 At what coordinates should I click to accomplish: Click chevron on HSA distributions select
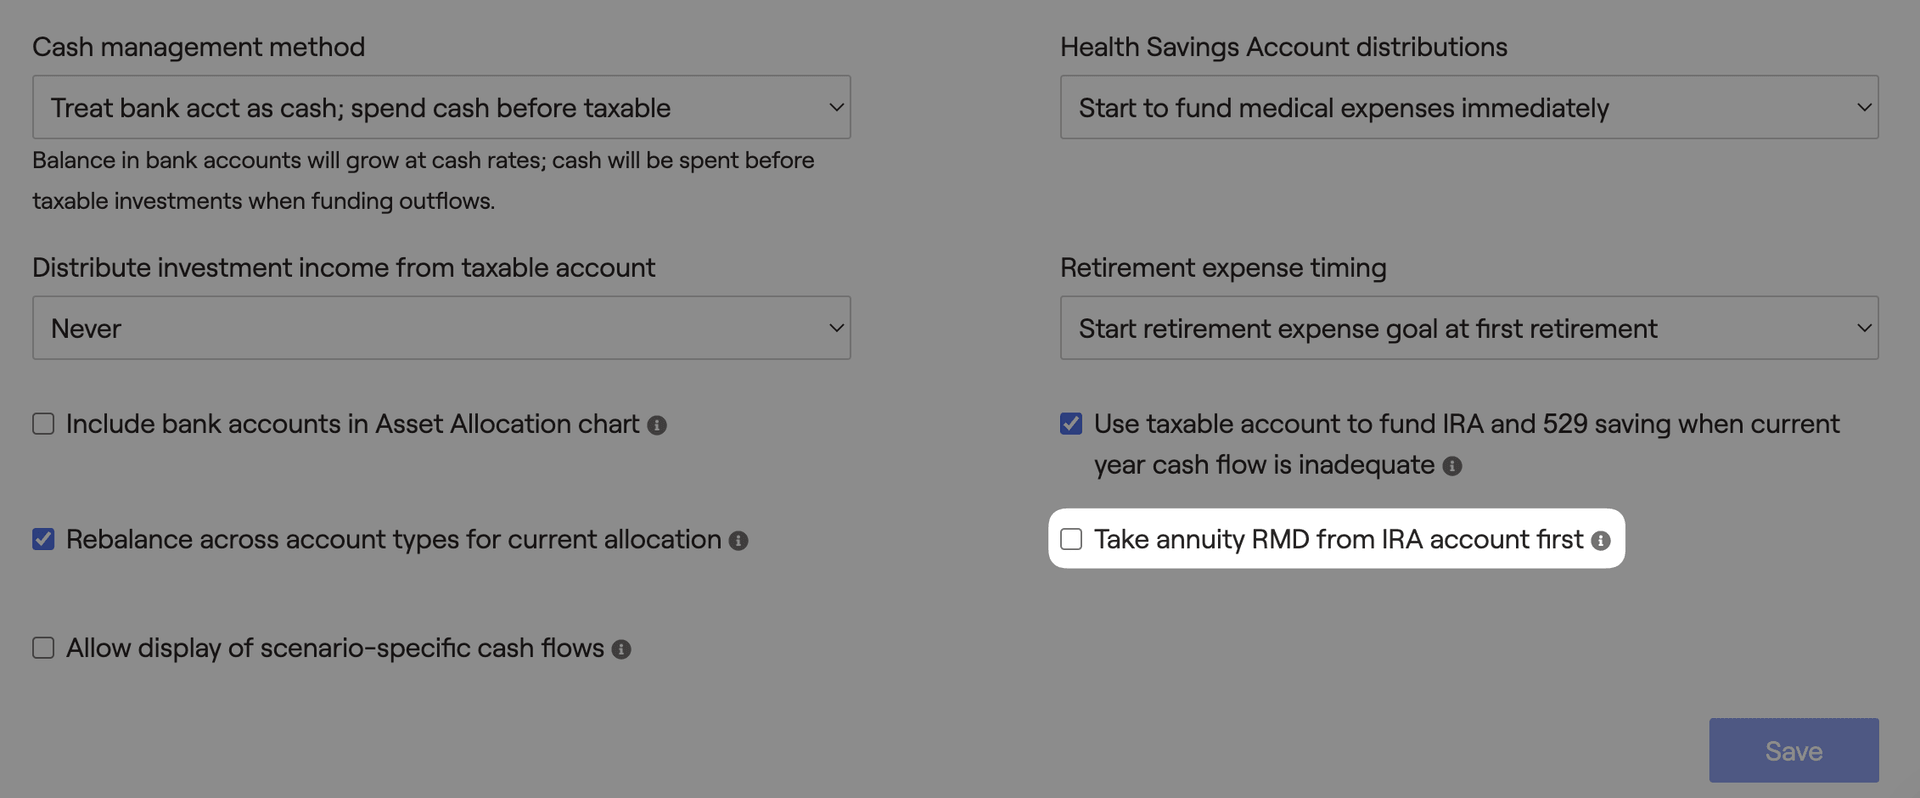click(x=1864, y=107)
